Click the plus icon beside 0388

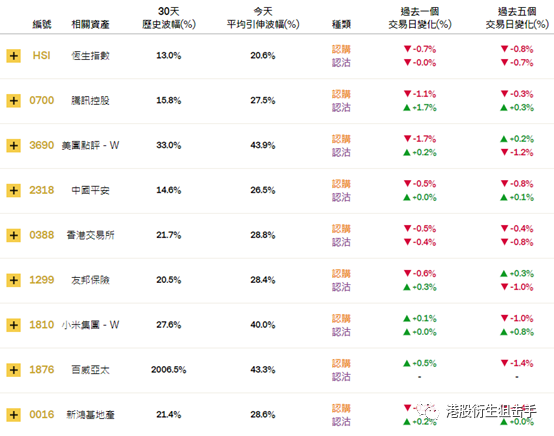[x=13, y=235]
